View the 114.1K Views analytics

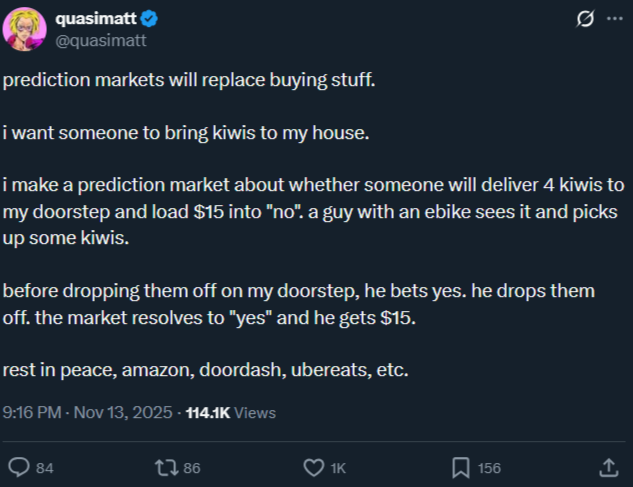[x=231, y=412]
